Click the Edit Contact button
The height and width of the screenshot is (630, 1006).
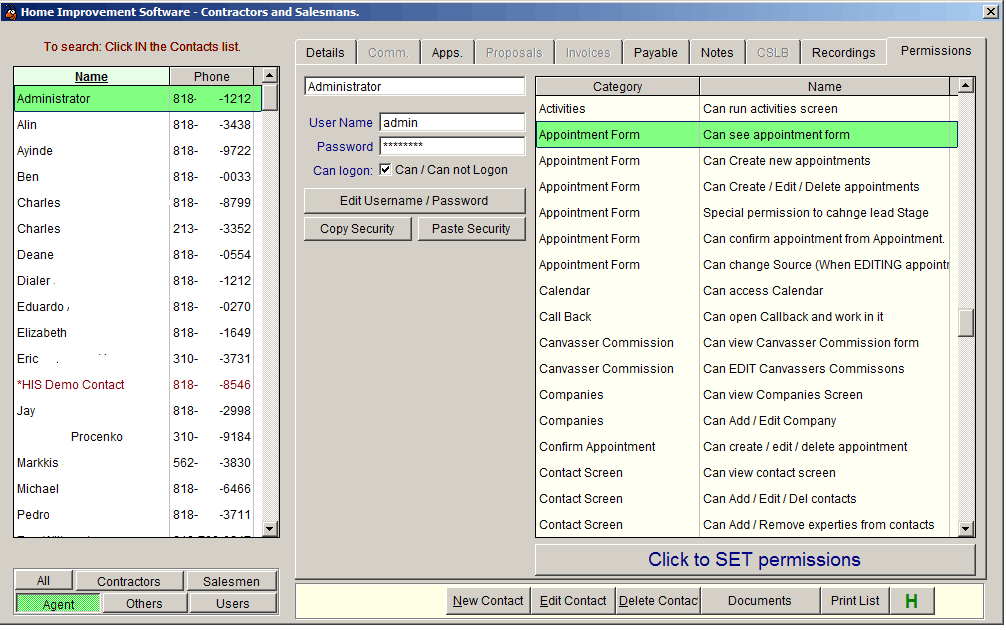pyautogui.click(x=573, y=600)
